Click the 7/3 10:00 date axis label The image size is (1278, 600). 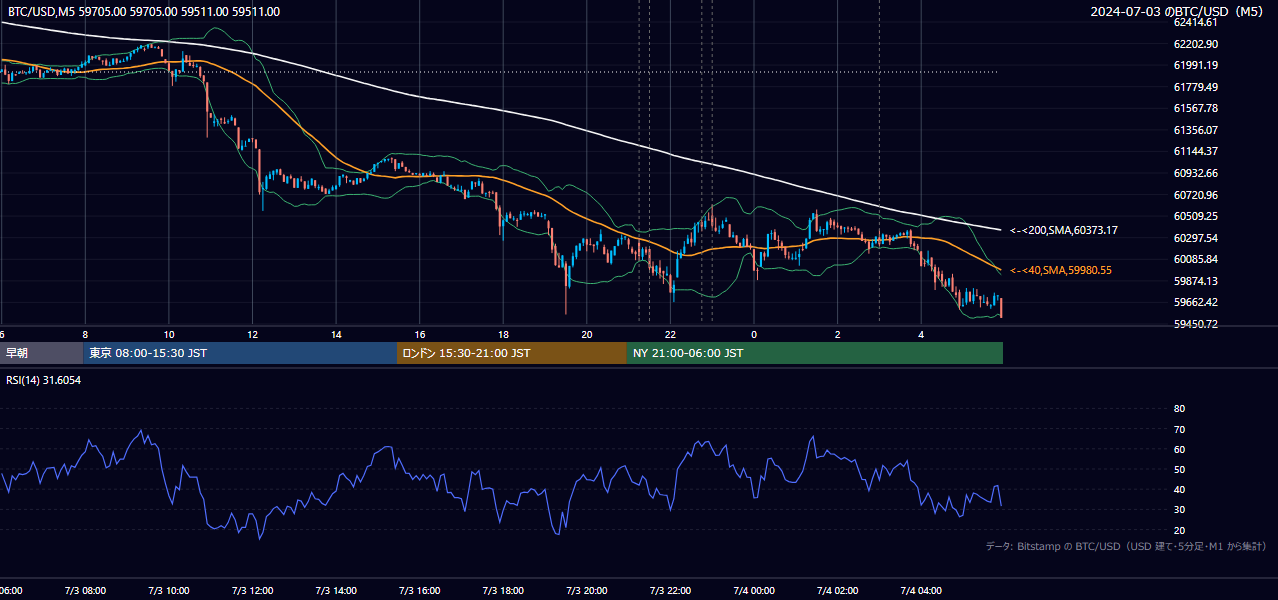click(x=168, y=590)
